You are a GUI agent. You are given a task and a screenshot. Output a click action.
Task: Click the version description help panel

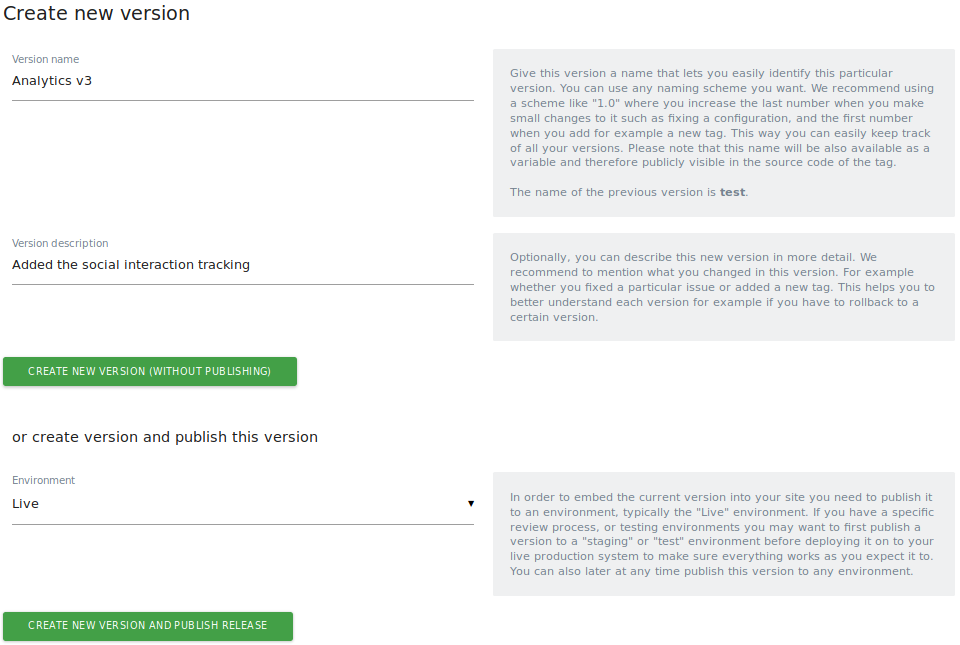722,287
